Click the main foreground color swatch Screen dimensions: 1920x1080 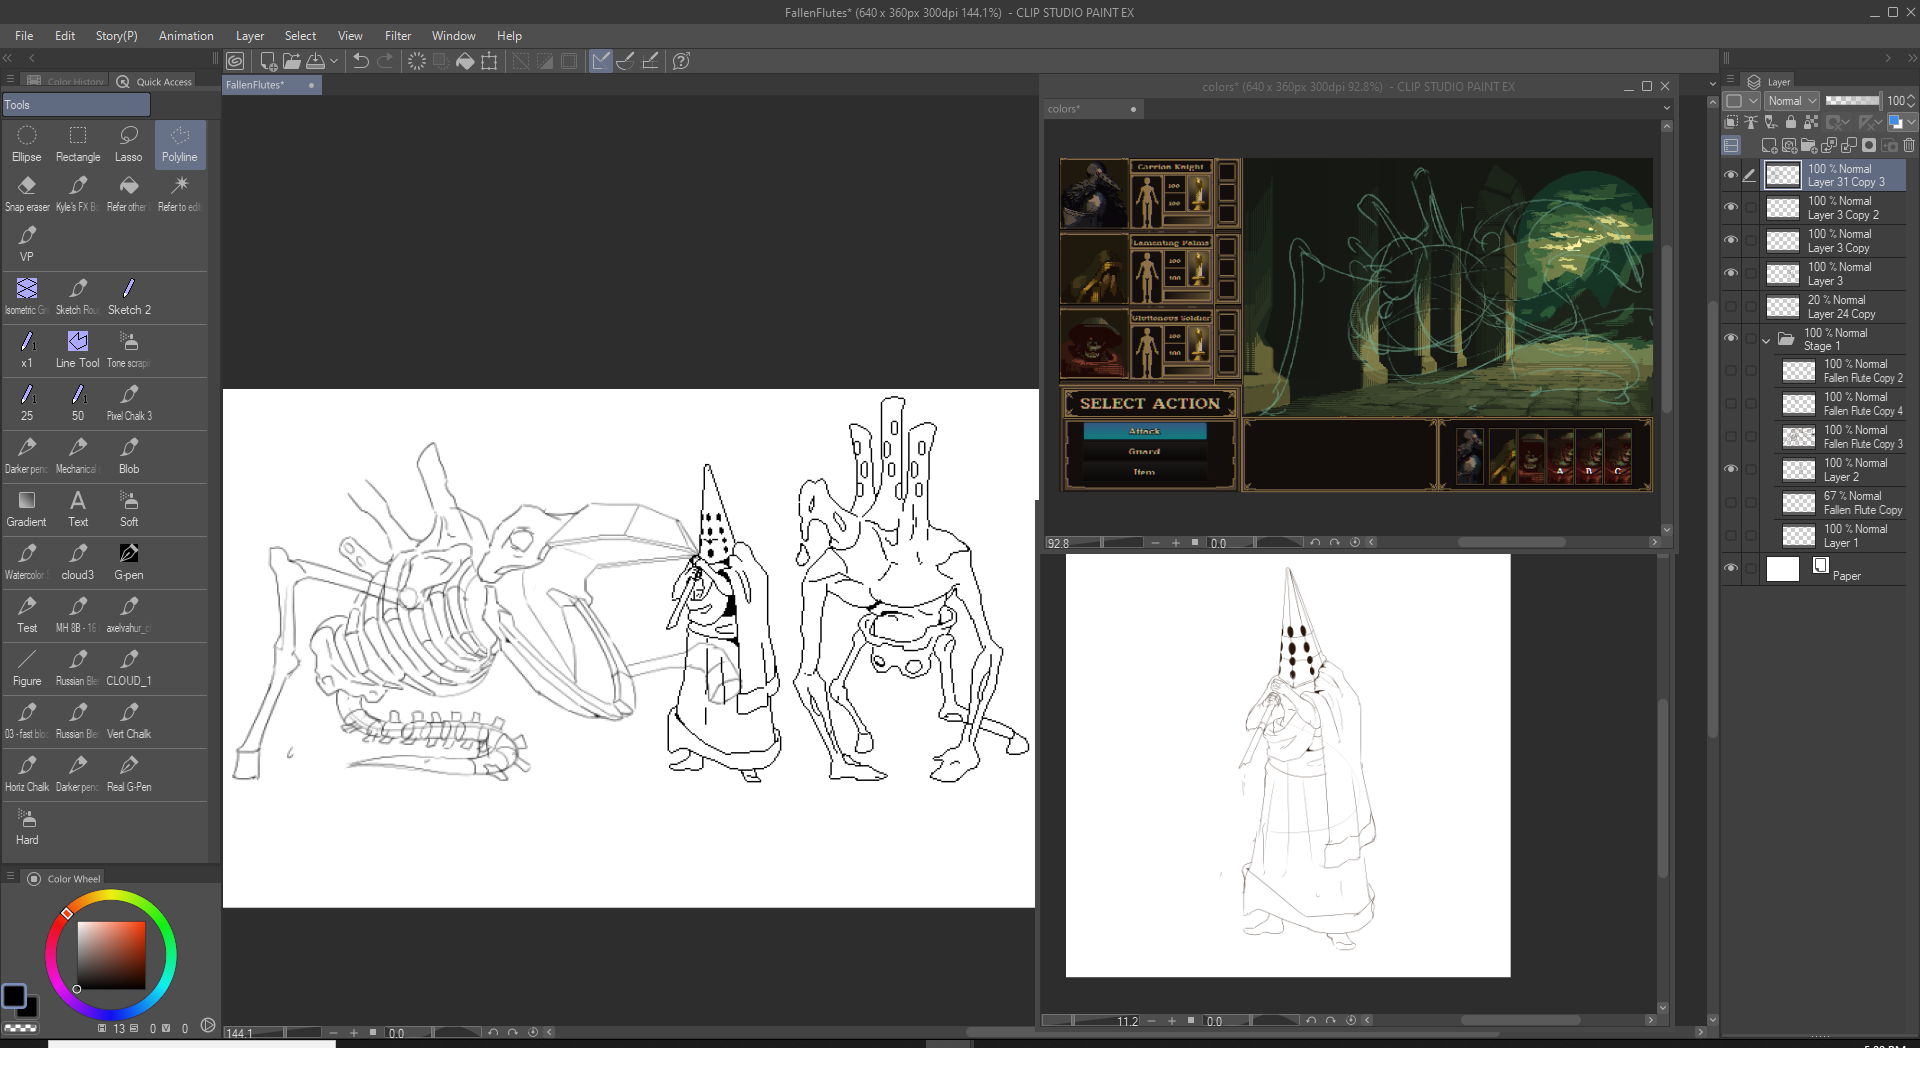coord(14,996)
